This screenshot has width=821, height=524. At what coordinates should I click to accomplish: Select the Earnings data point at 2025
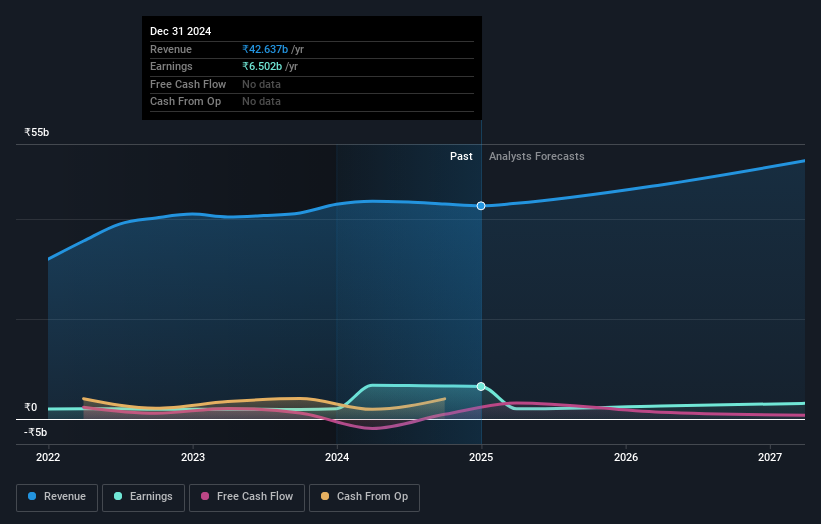point(481,386)
